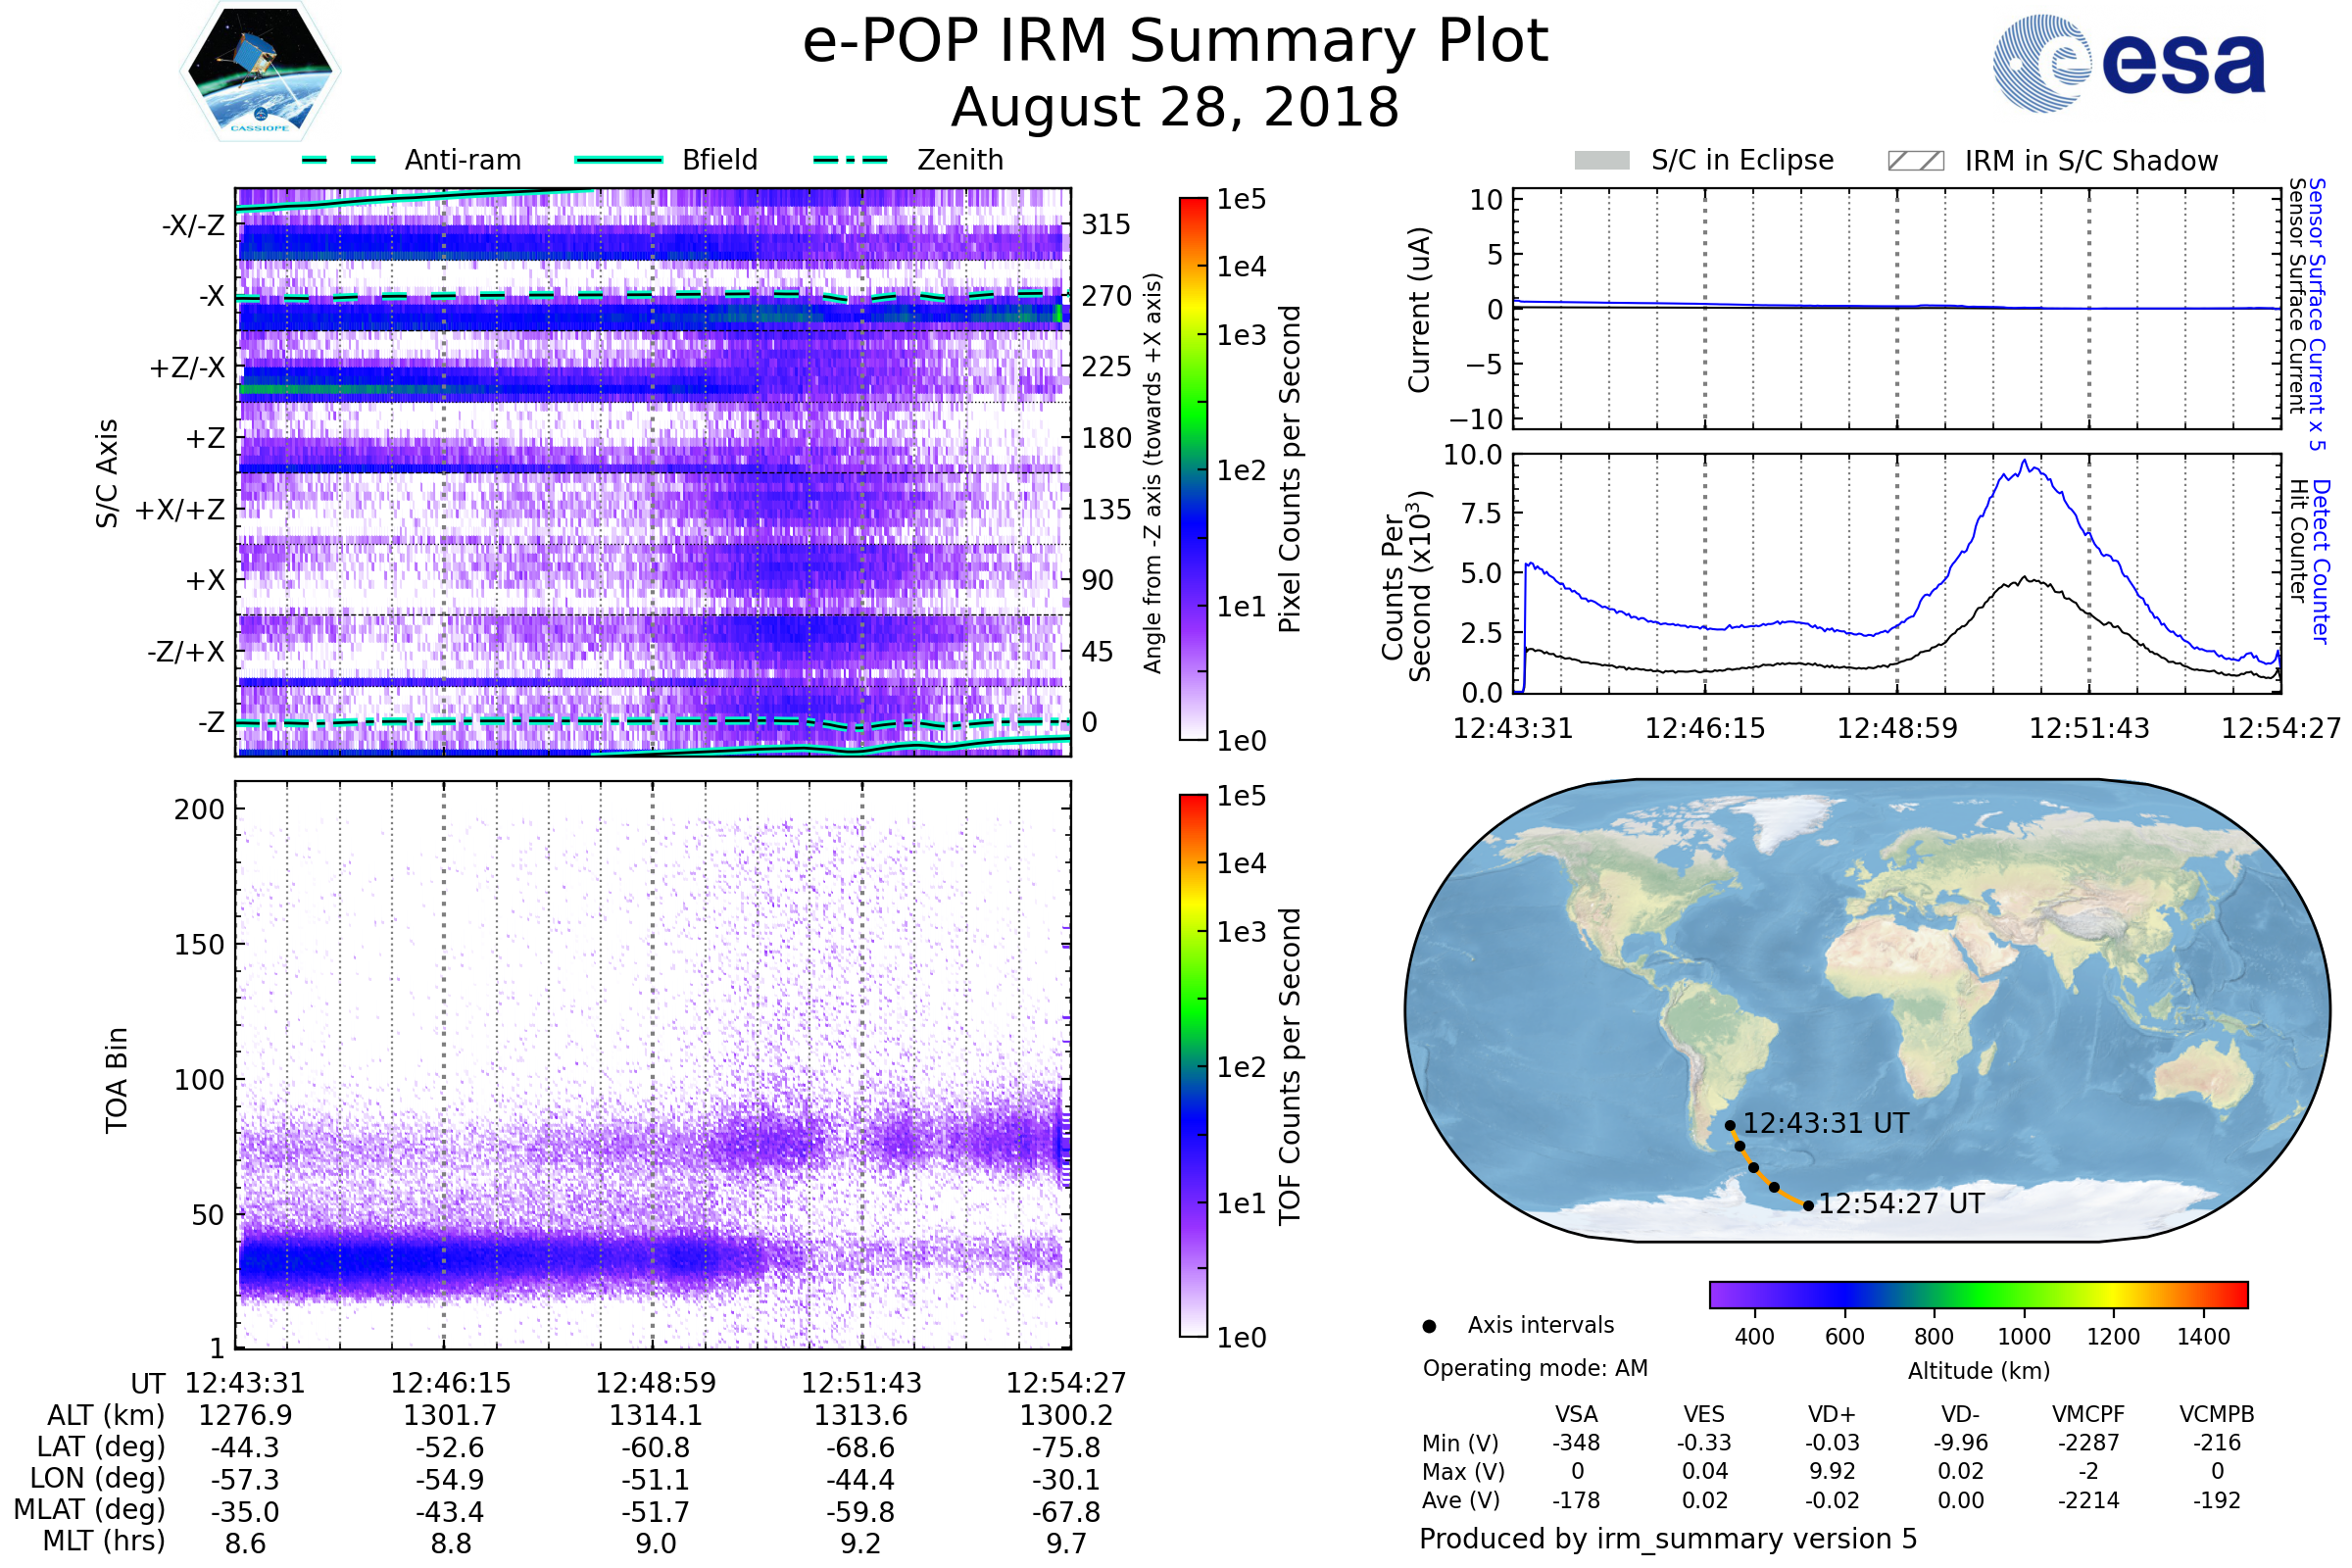This screenshot has width=2352, height=1568.
Task: Click the Anti-ram dashed legend line
Action: pos(339,160)
